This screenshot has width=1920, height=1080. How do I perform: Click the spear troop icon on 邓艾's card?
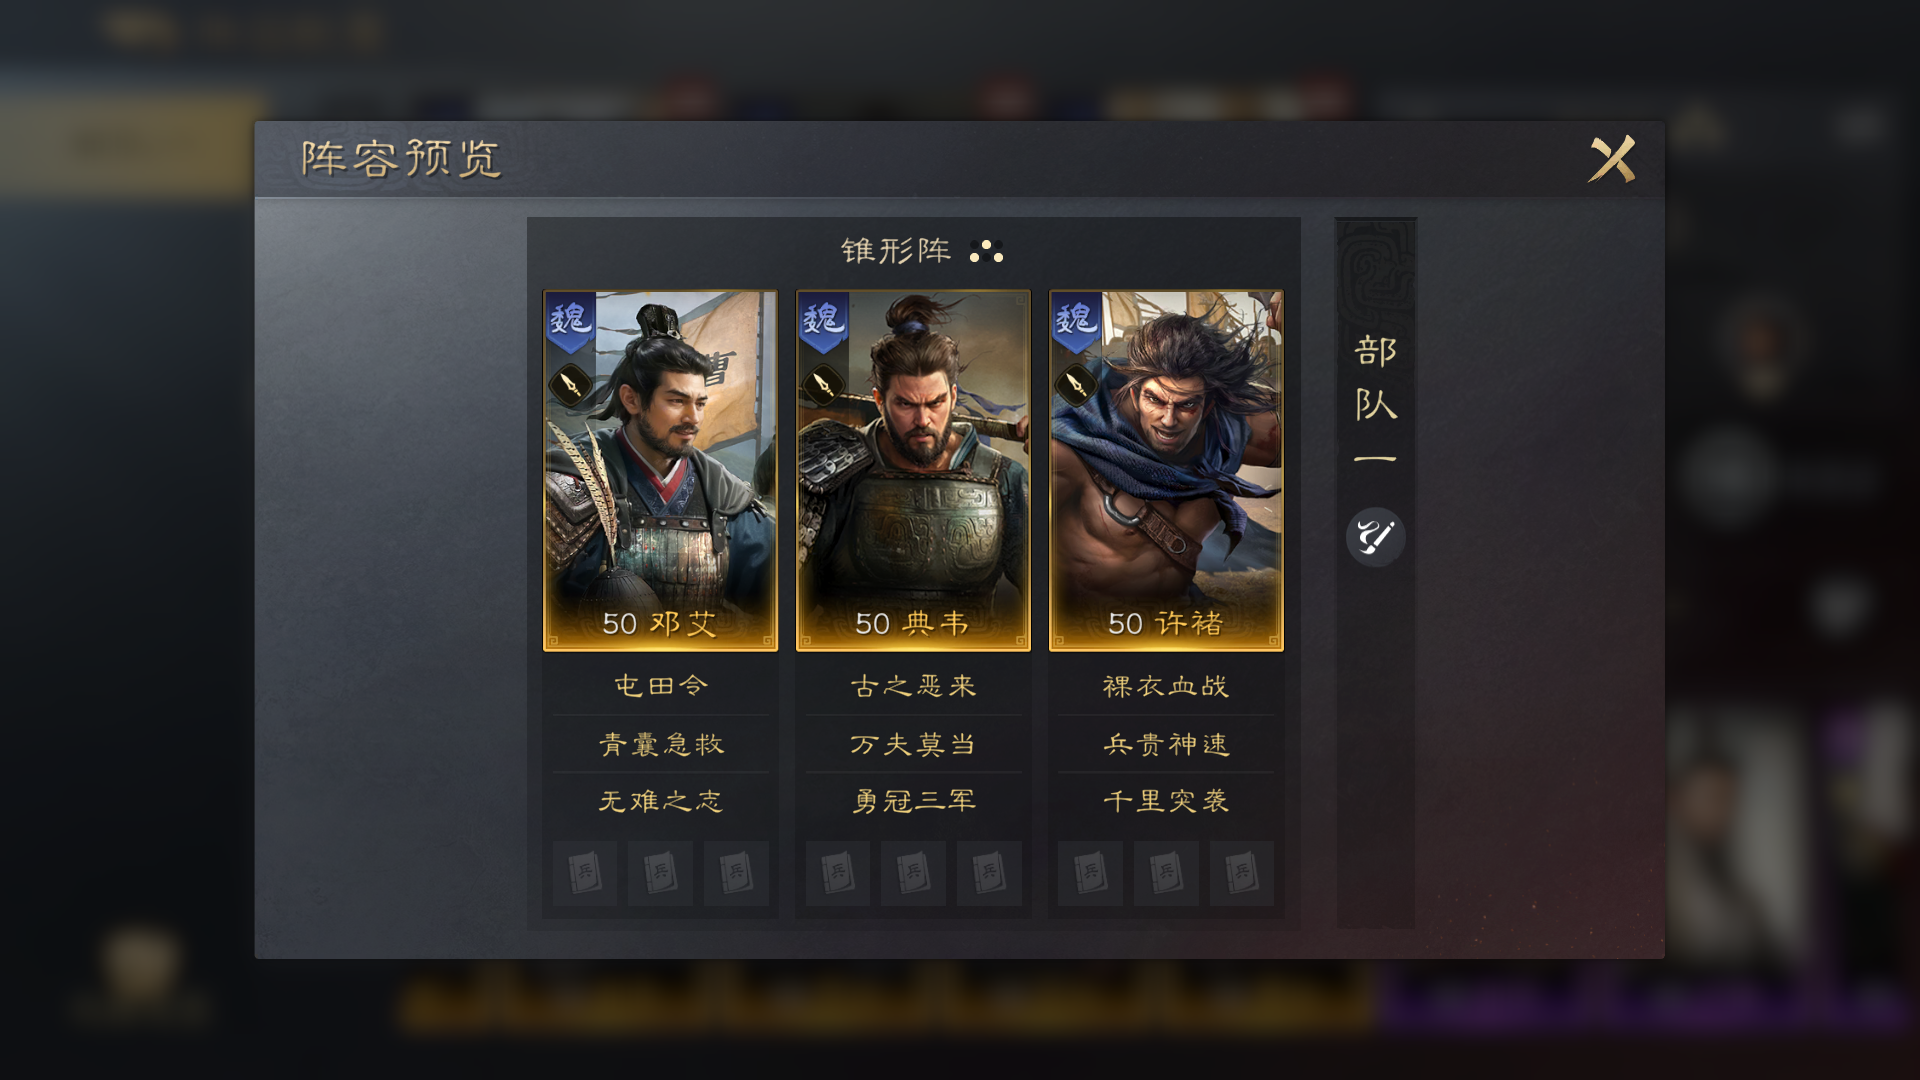570,384
